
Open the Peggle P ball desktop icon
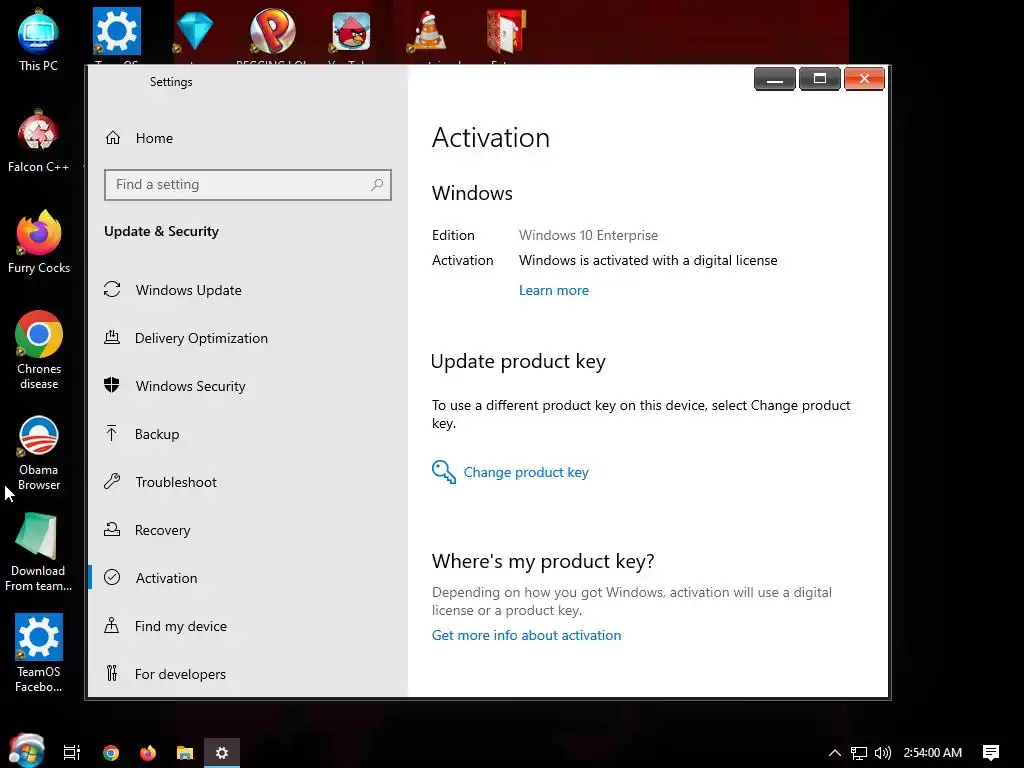point(273,31)
